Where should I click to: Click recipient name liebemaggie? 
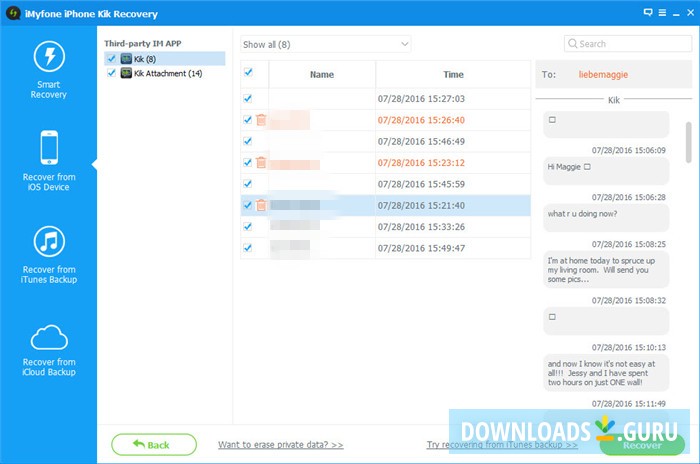pyautogui.click(x=603, y=75)
